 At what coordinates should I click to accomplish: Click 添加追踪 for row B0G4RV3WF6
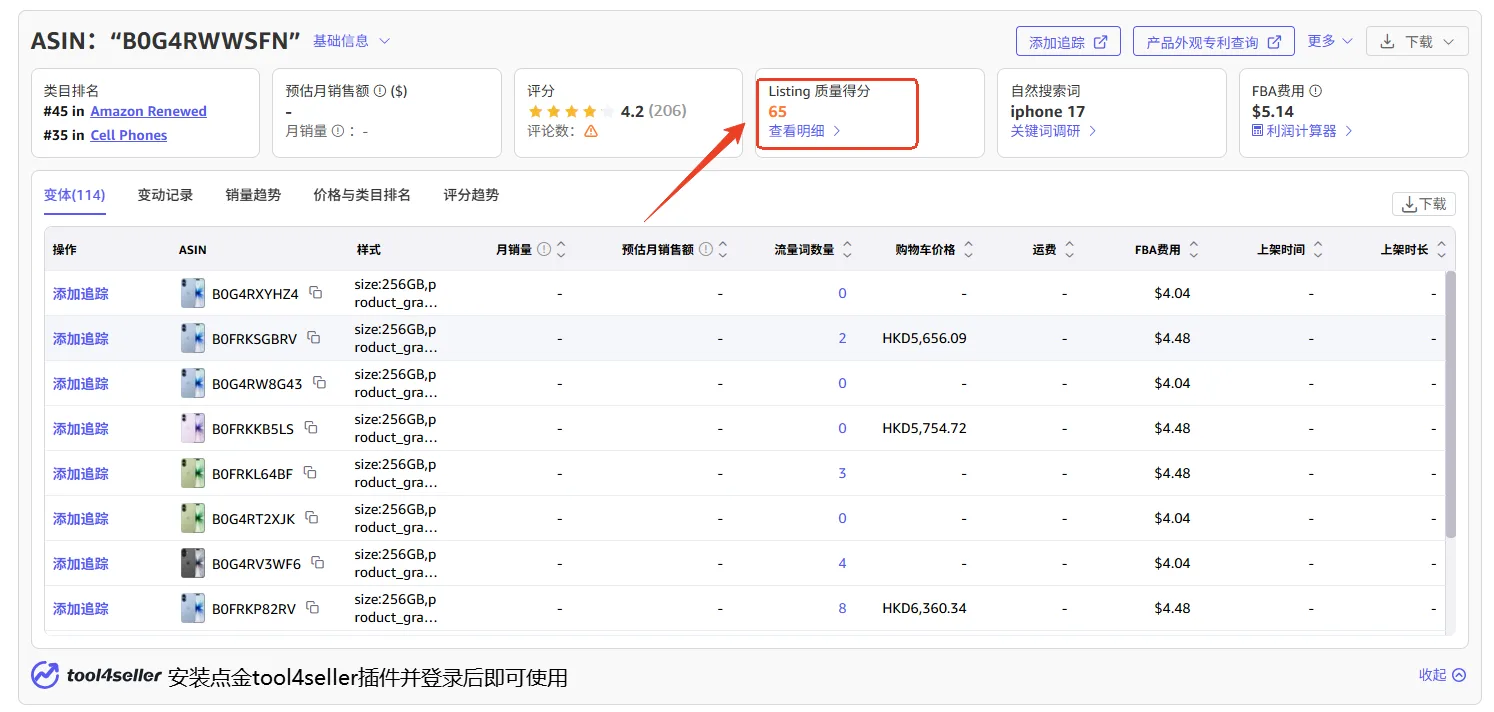[81, 563]
